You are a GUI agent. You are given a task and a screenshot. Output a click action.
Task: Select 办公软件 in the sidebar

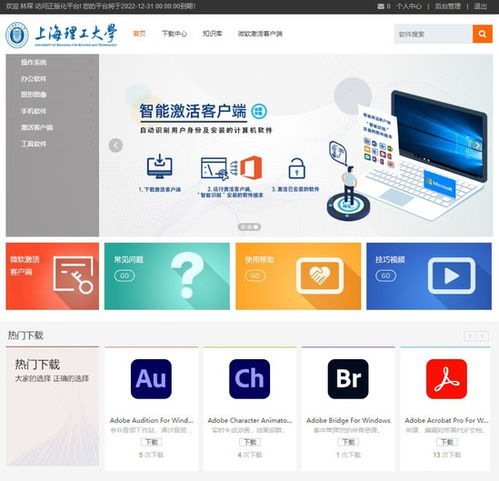point(34,79)
